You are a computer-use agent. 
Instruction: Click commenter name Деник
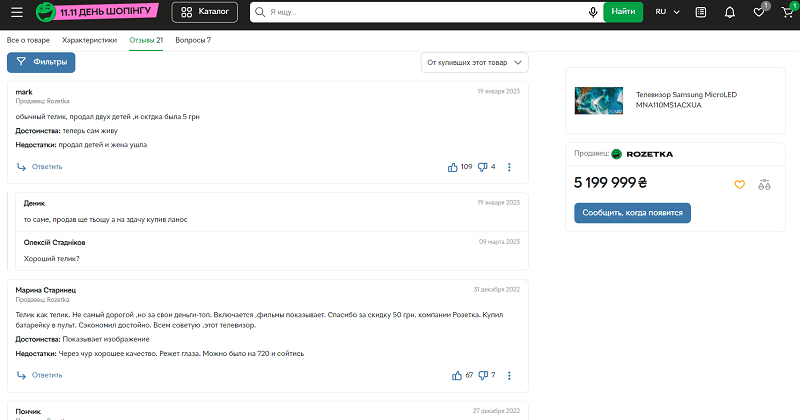coord(34,203)
